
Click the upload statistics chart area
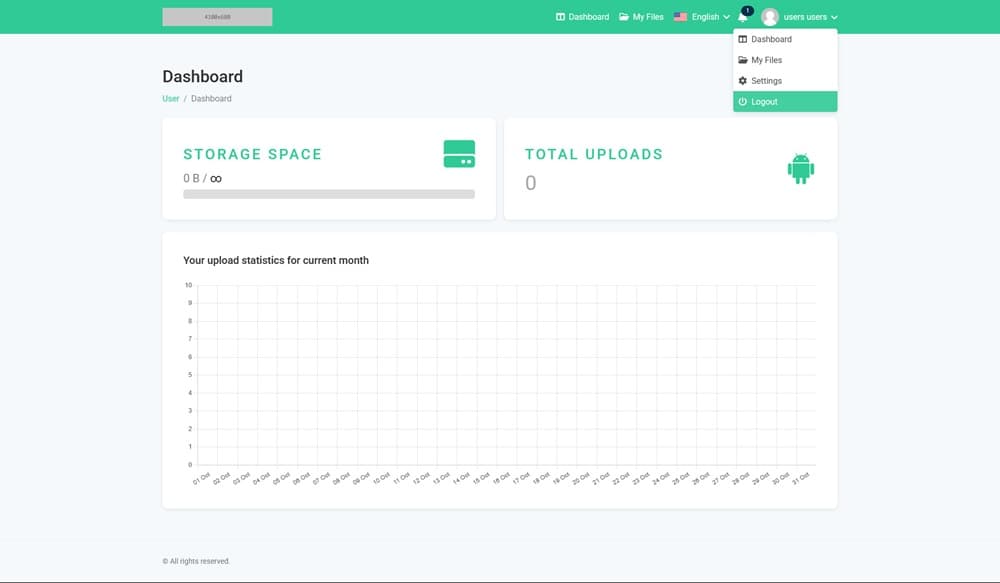(500, 375)
